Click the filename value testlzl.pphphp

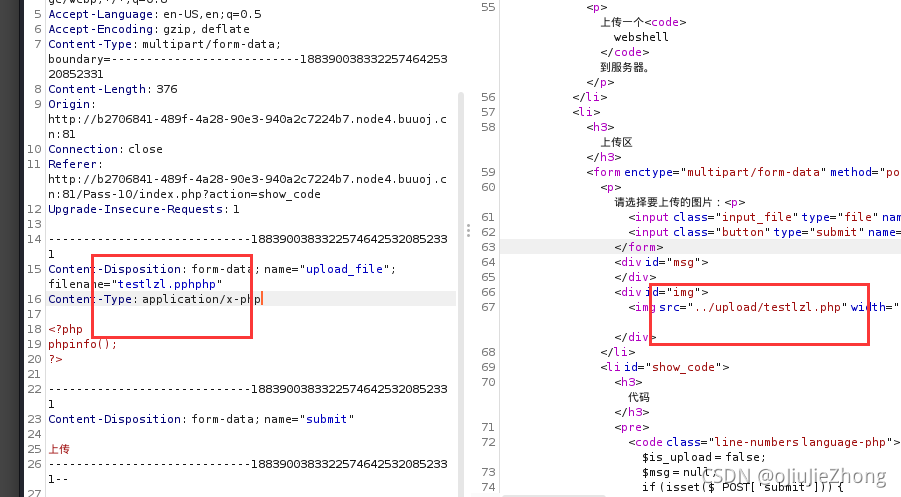(x=167, y=284)
